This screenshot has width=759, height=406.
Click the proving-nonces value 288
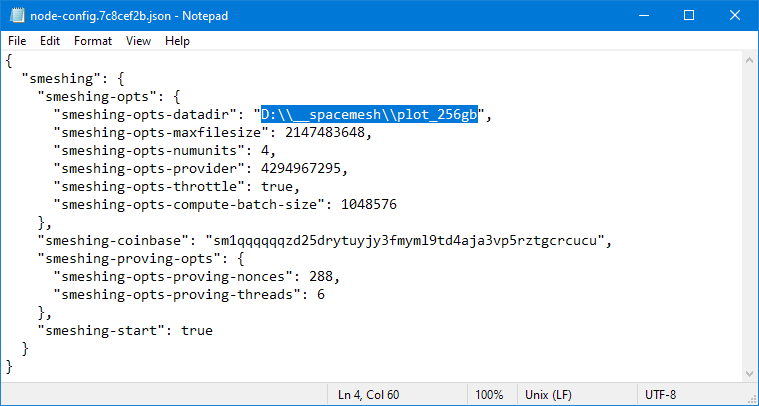[x=321, y=277]
